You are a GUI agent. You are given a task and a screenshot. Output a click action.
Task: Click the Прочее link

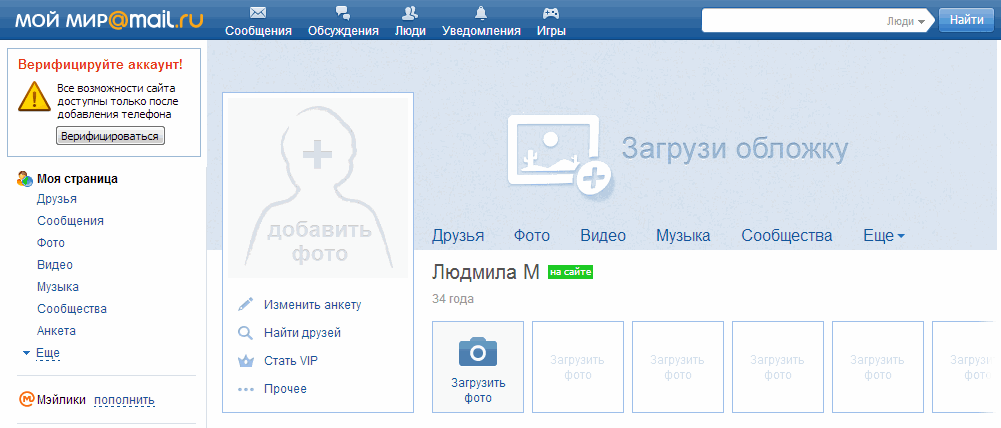pos(285,389)
